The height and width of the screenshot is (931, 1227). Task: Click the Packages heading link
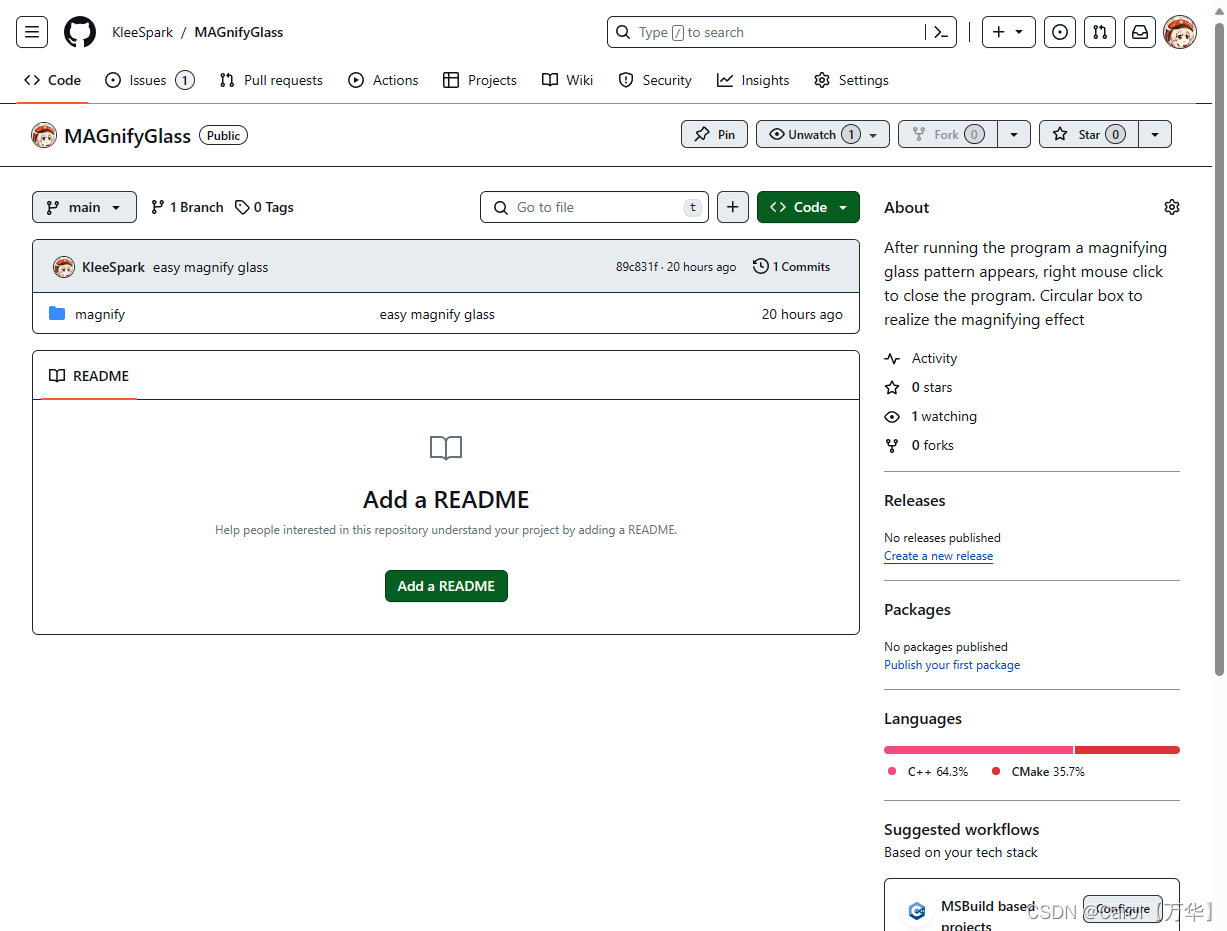(917, 609)
